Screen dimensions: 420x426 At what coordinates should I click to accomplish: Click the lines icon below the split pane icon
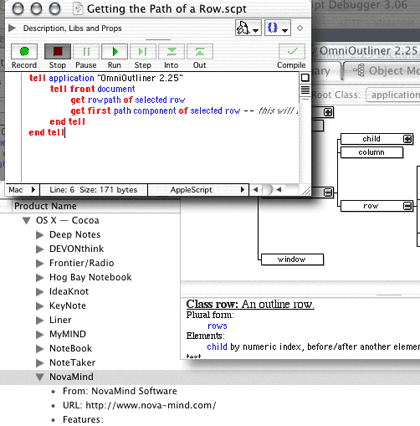pos(305,90)
